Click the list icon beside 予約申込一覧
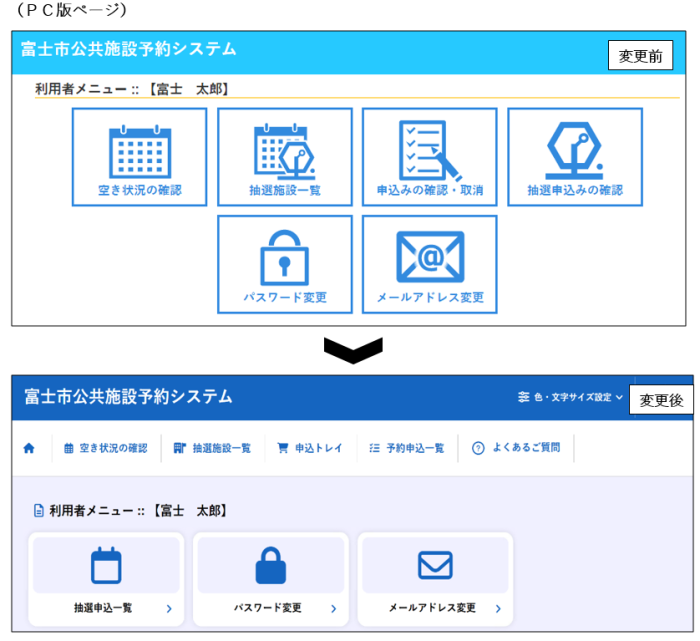 [375, 448]
